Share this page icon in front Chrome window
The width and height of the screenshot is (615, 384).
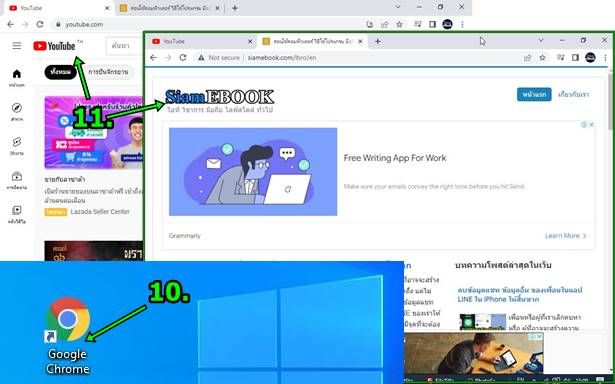[528, 58]
